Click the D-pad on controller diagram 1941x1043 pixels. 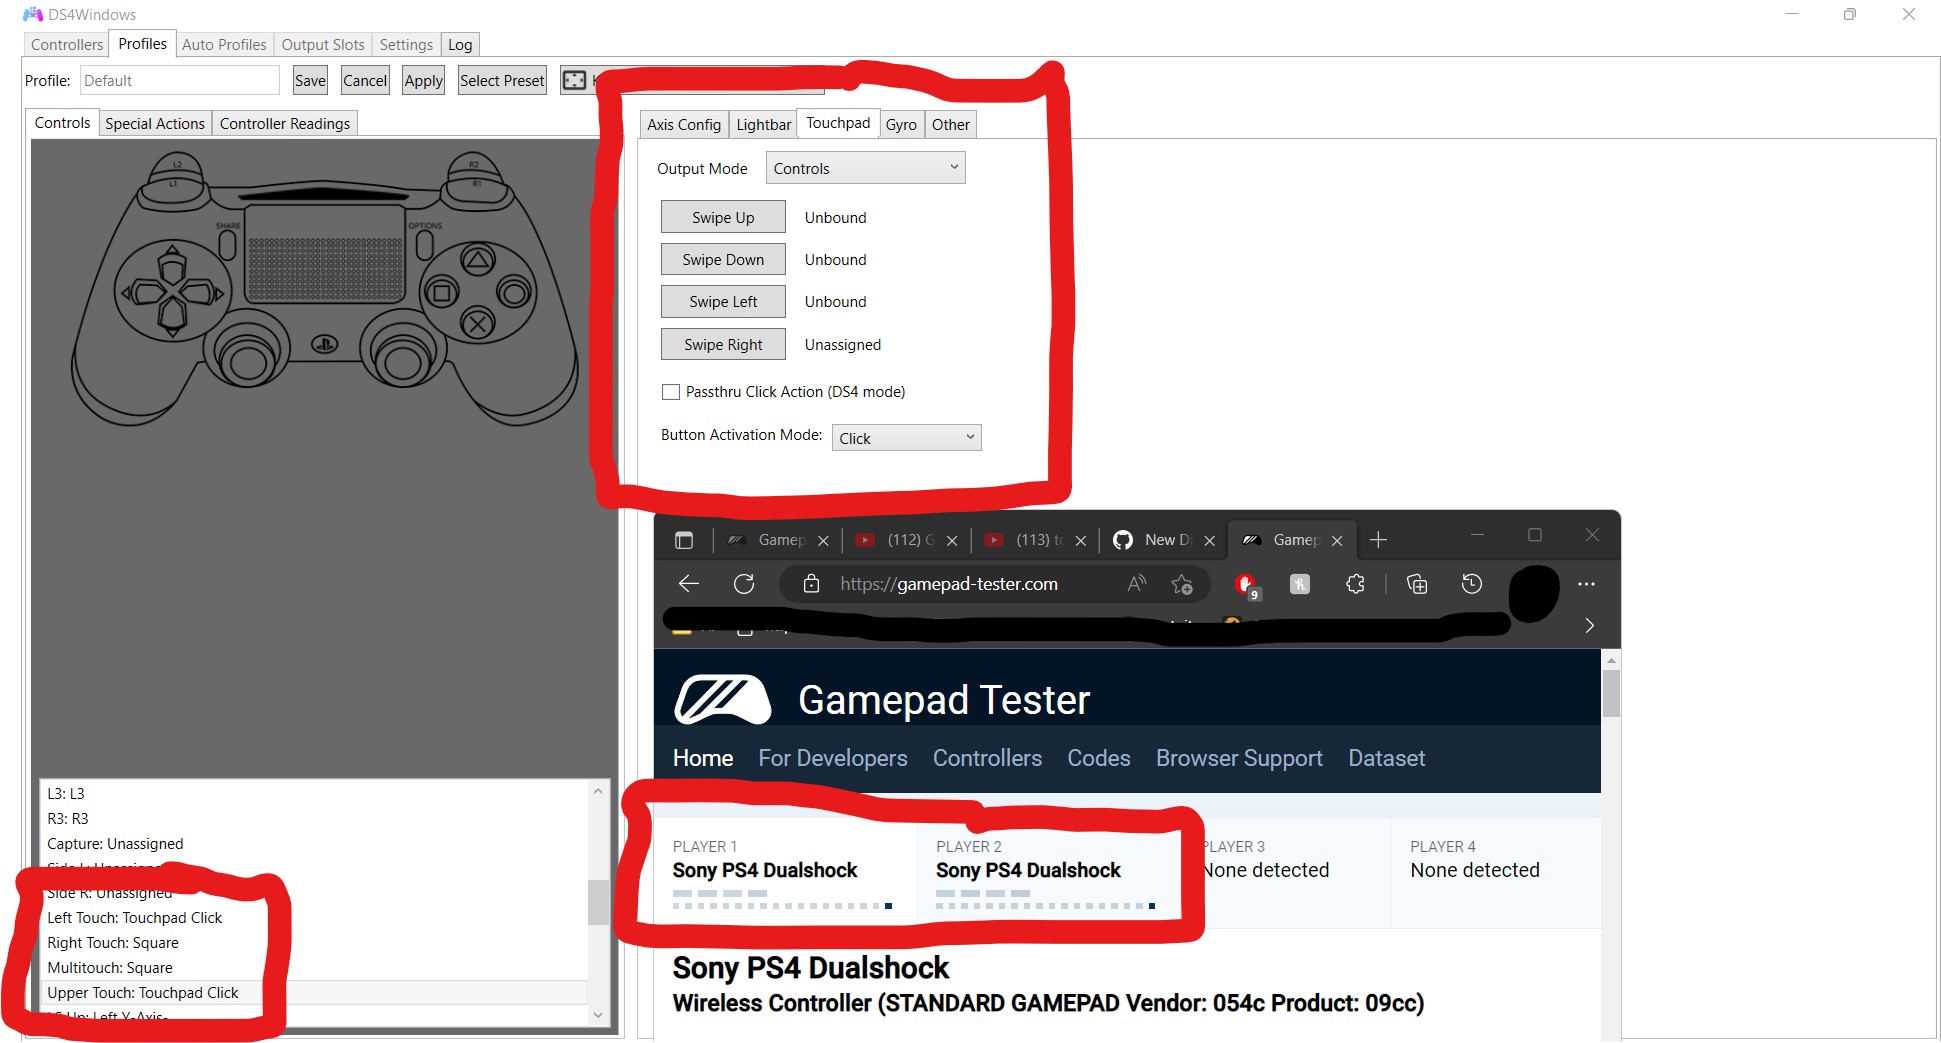(x=172, y=293)
